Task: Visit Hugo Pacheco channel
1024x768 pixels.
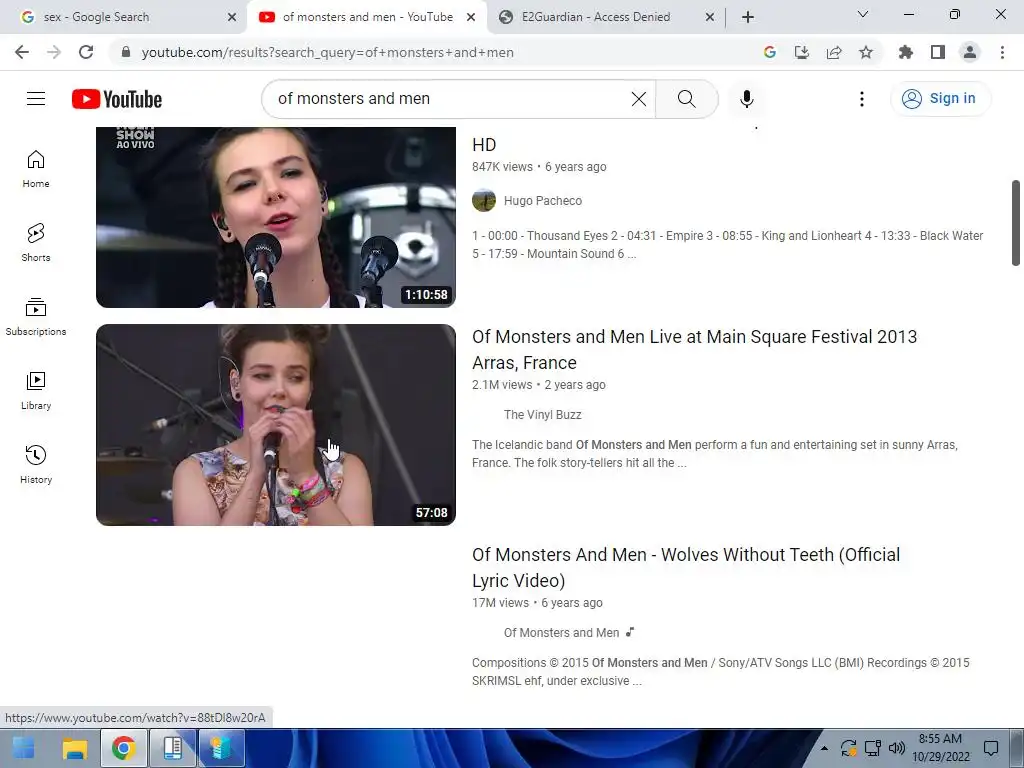Action: click(x=543, y=200)
